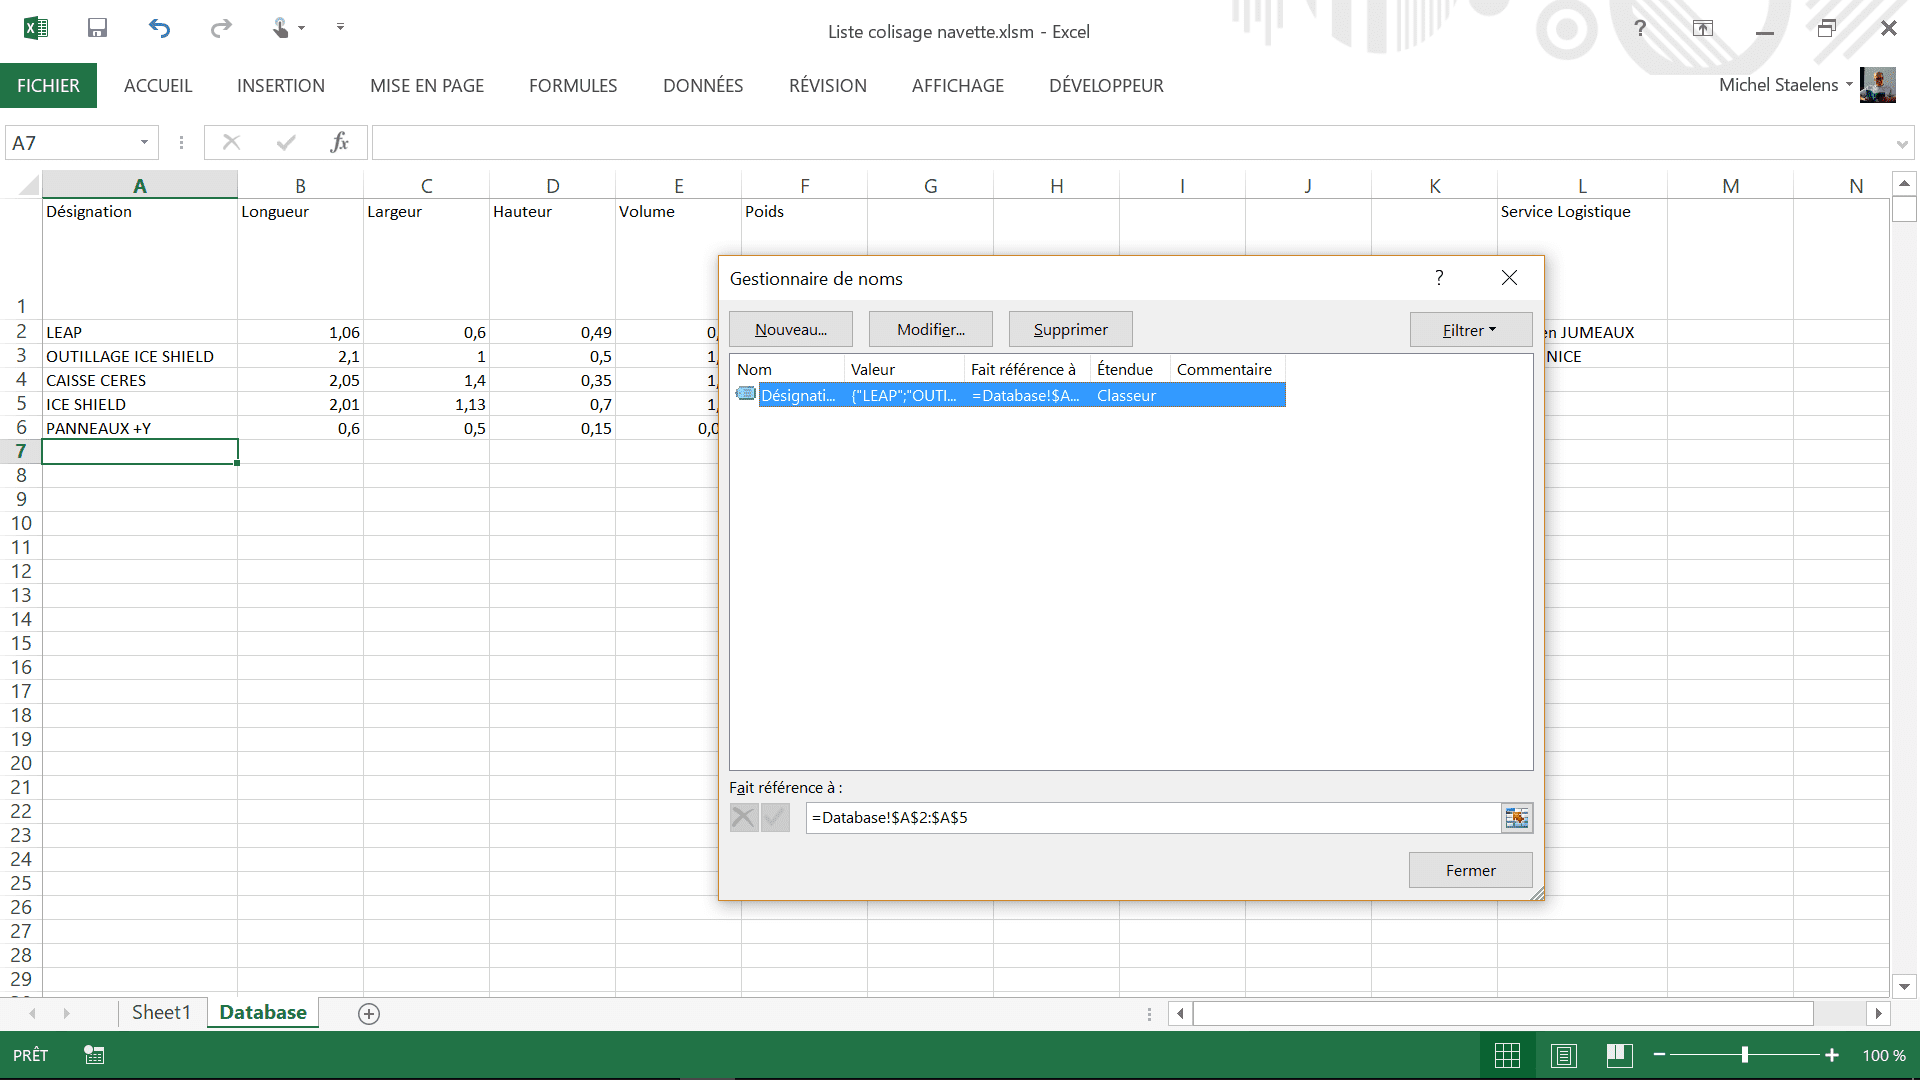Expand the formula bar chevron
1920x1080 pixels.
tap(1901, 144)
